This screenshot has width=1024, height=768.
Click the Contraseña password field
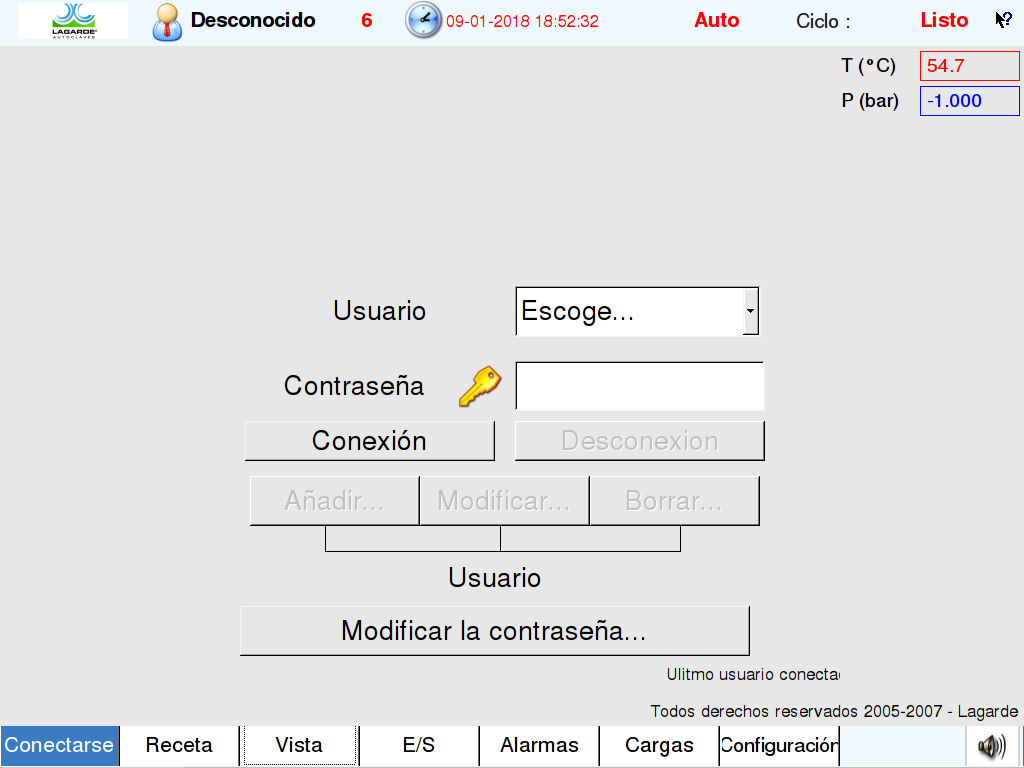coord(639,386)
